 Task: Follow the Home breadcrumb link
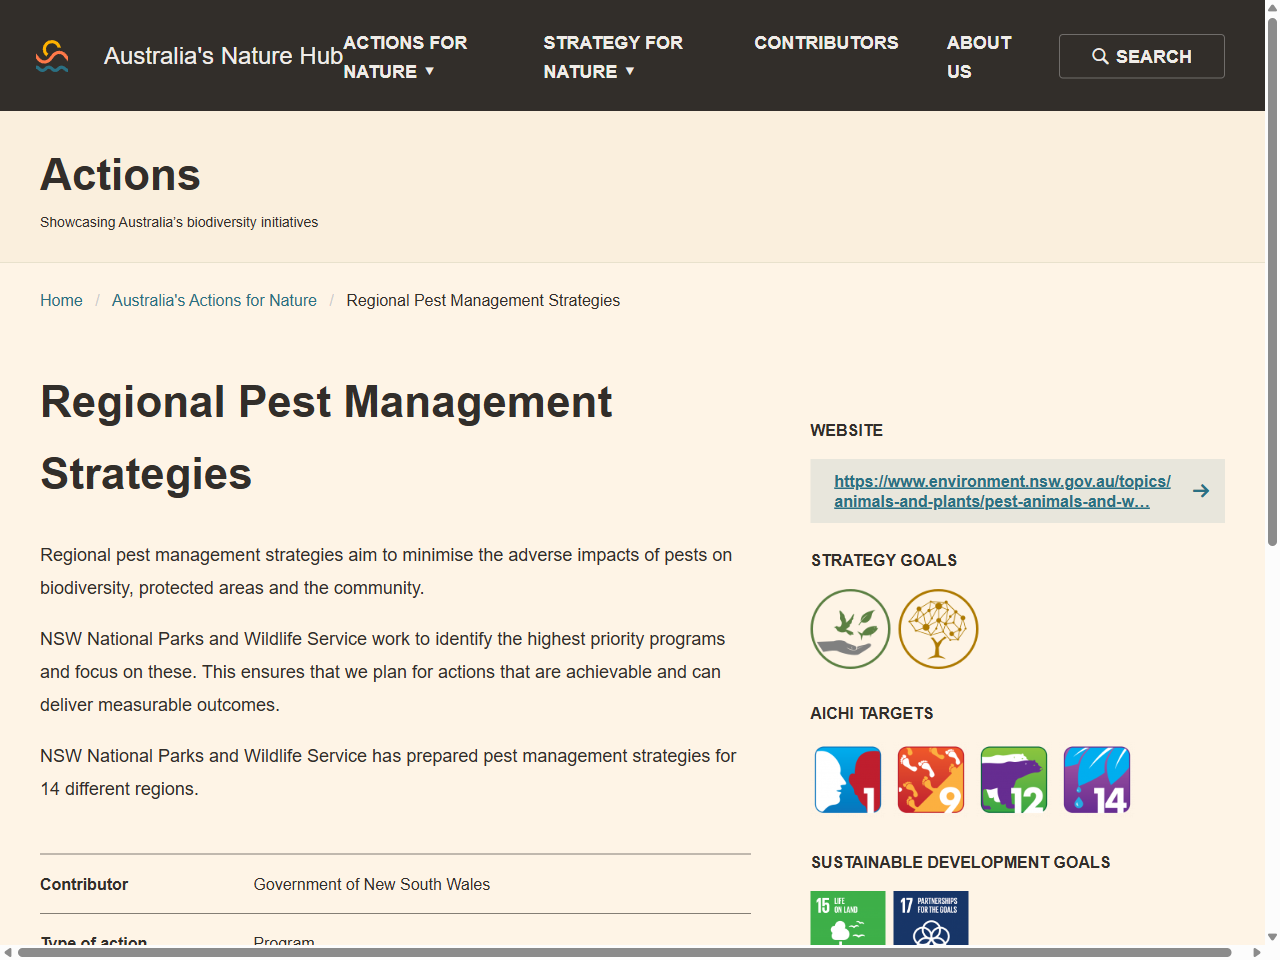click(61, 300)
